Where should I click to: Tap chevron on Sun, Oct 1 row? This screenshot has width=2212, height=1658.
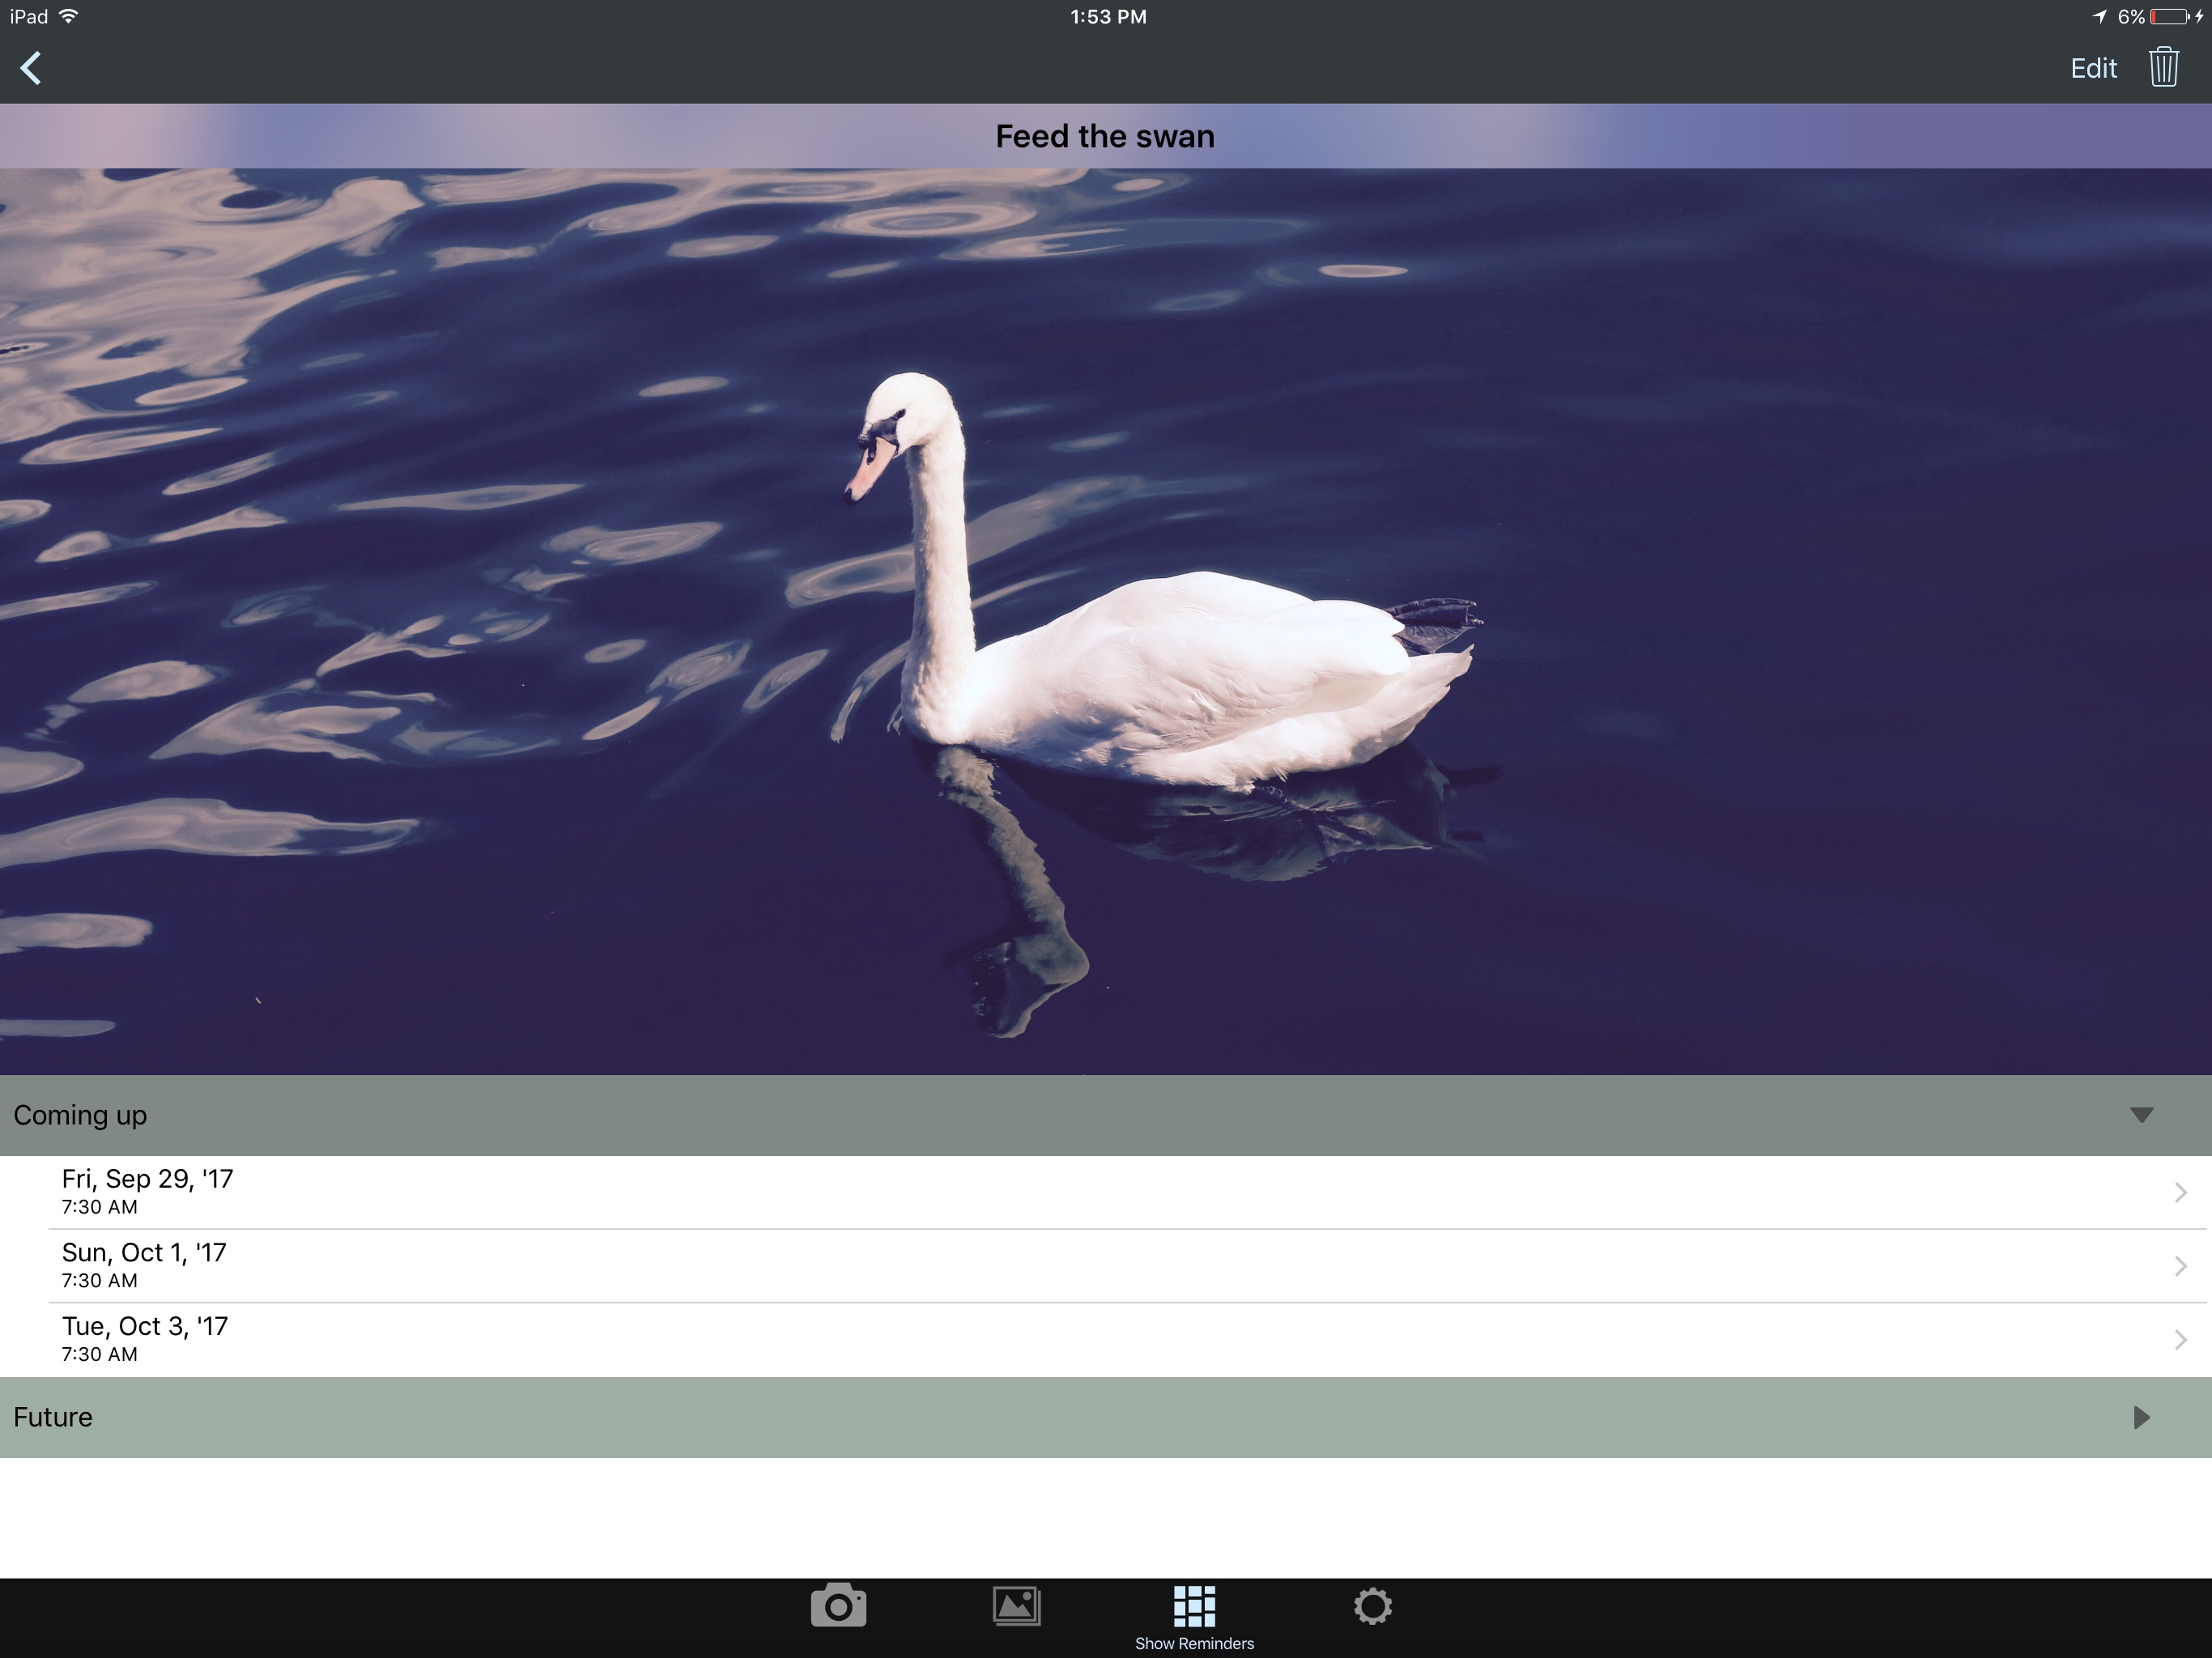click(2181, 1266)
